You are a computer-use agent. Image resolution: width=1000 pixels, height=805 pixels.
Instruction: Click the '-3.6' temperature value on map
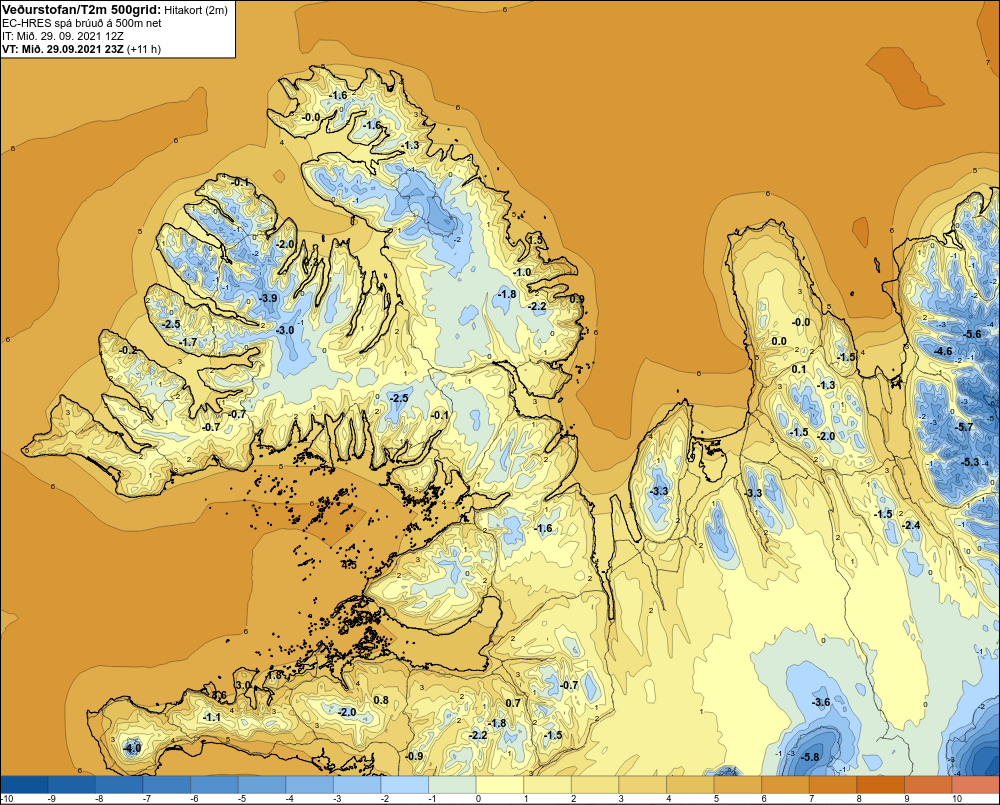point(821,702)
